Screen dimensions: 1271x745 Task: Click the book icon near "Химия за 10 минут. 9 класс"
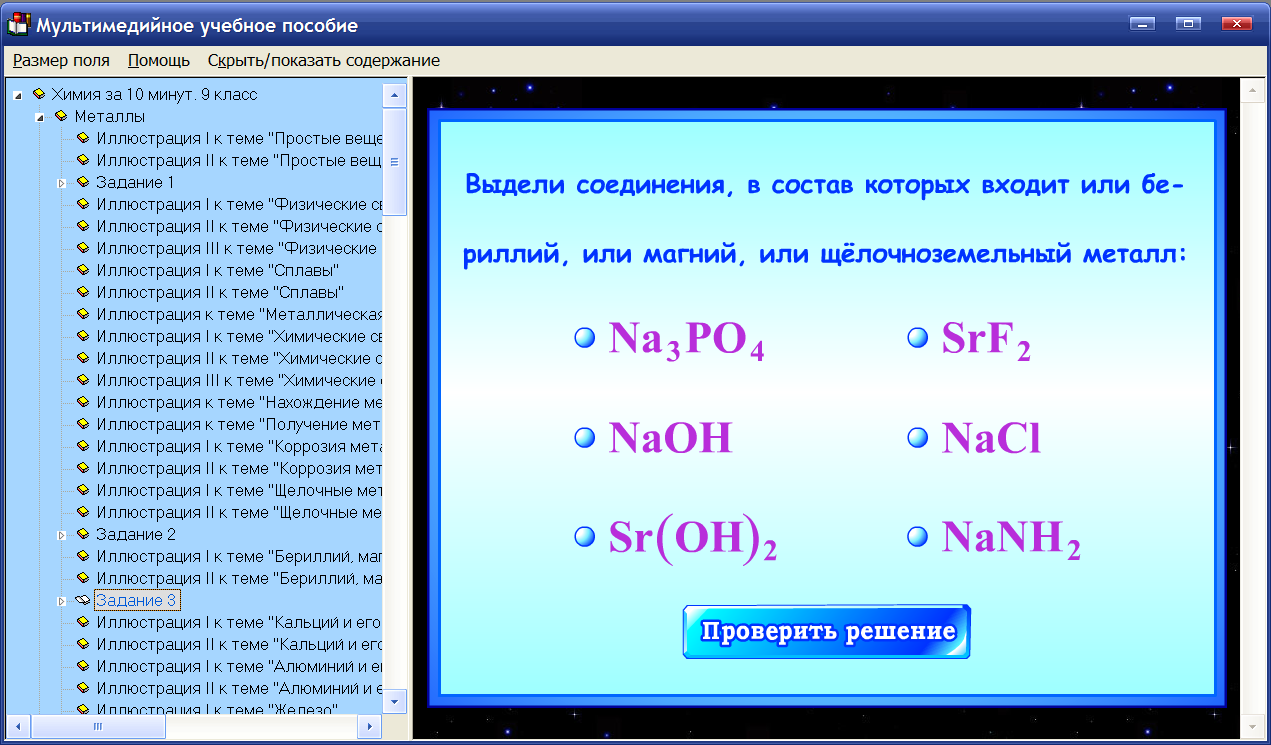coord(37,94)
